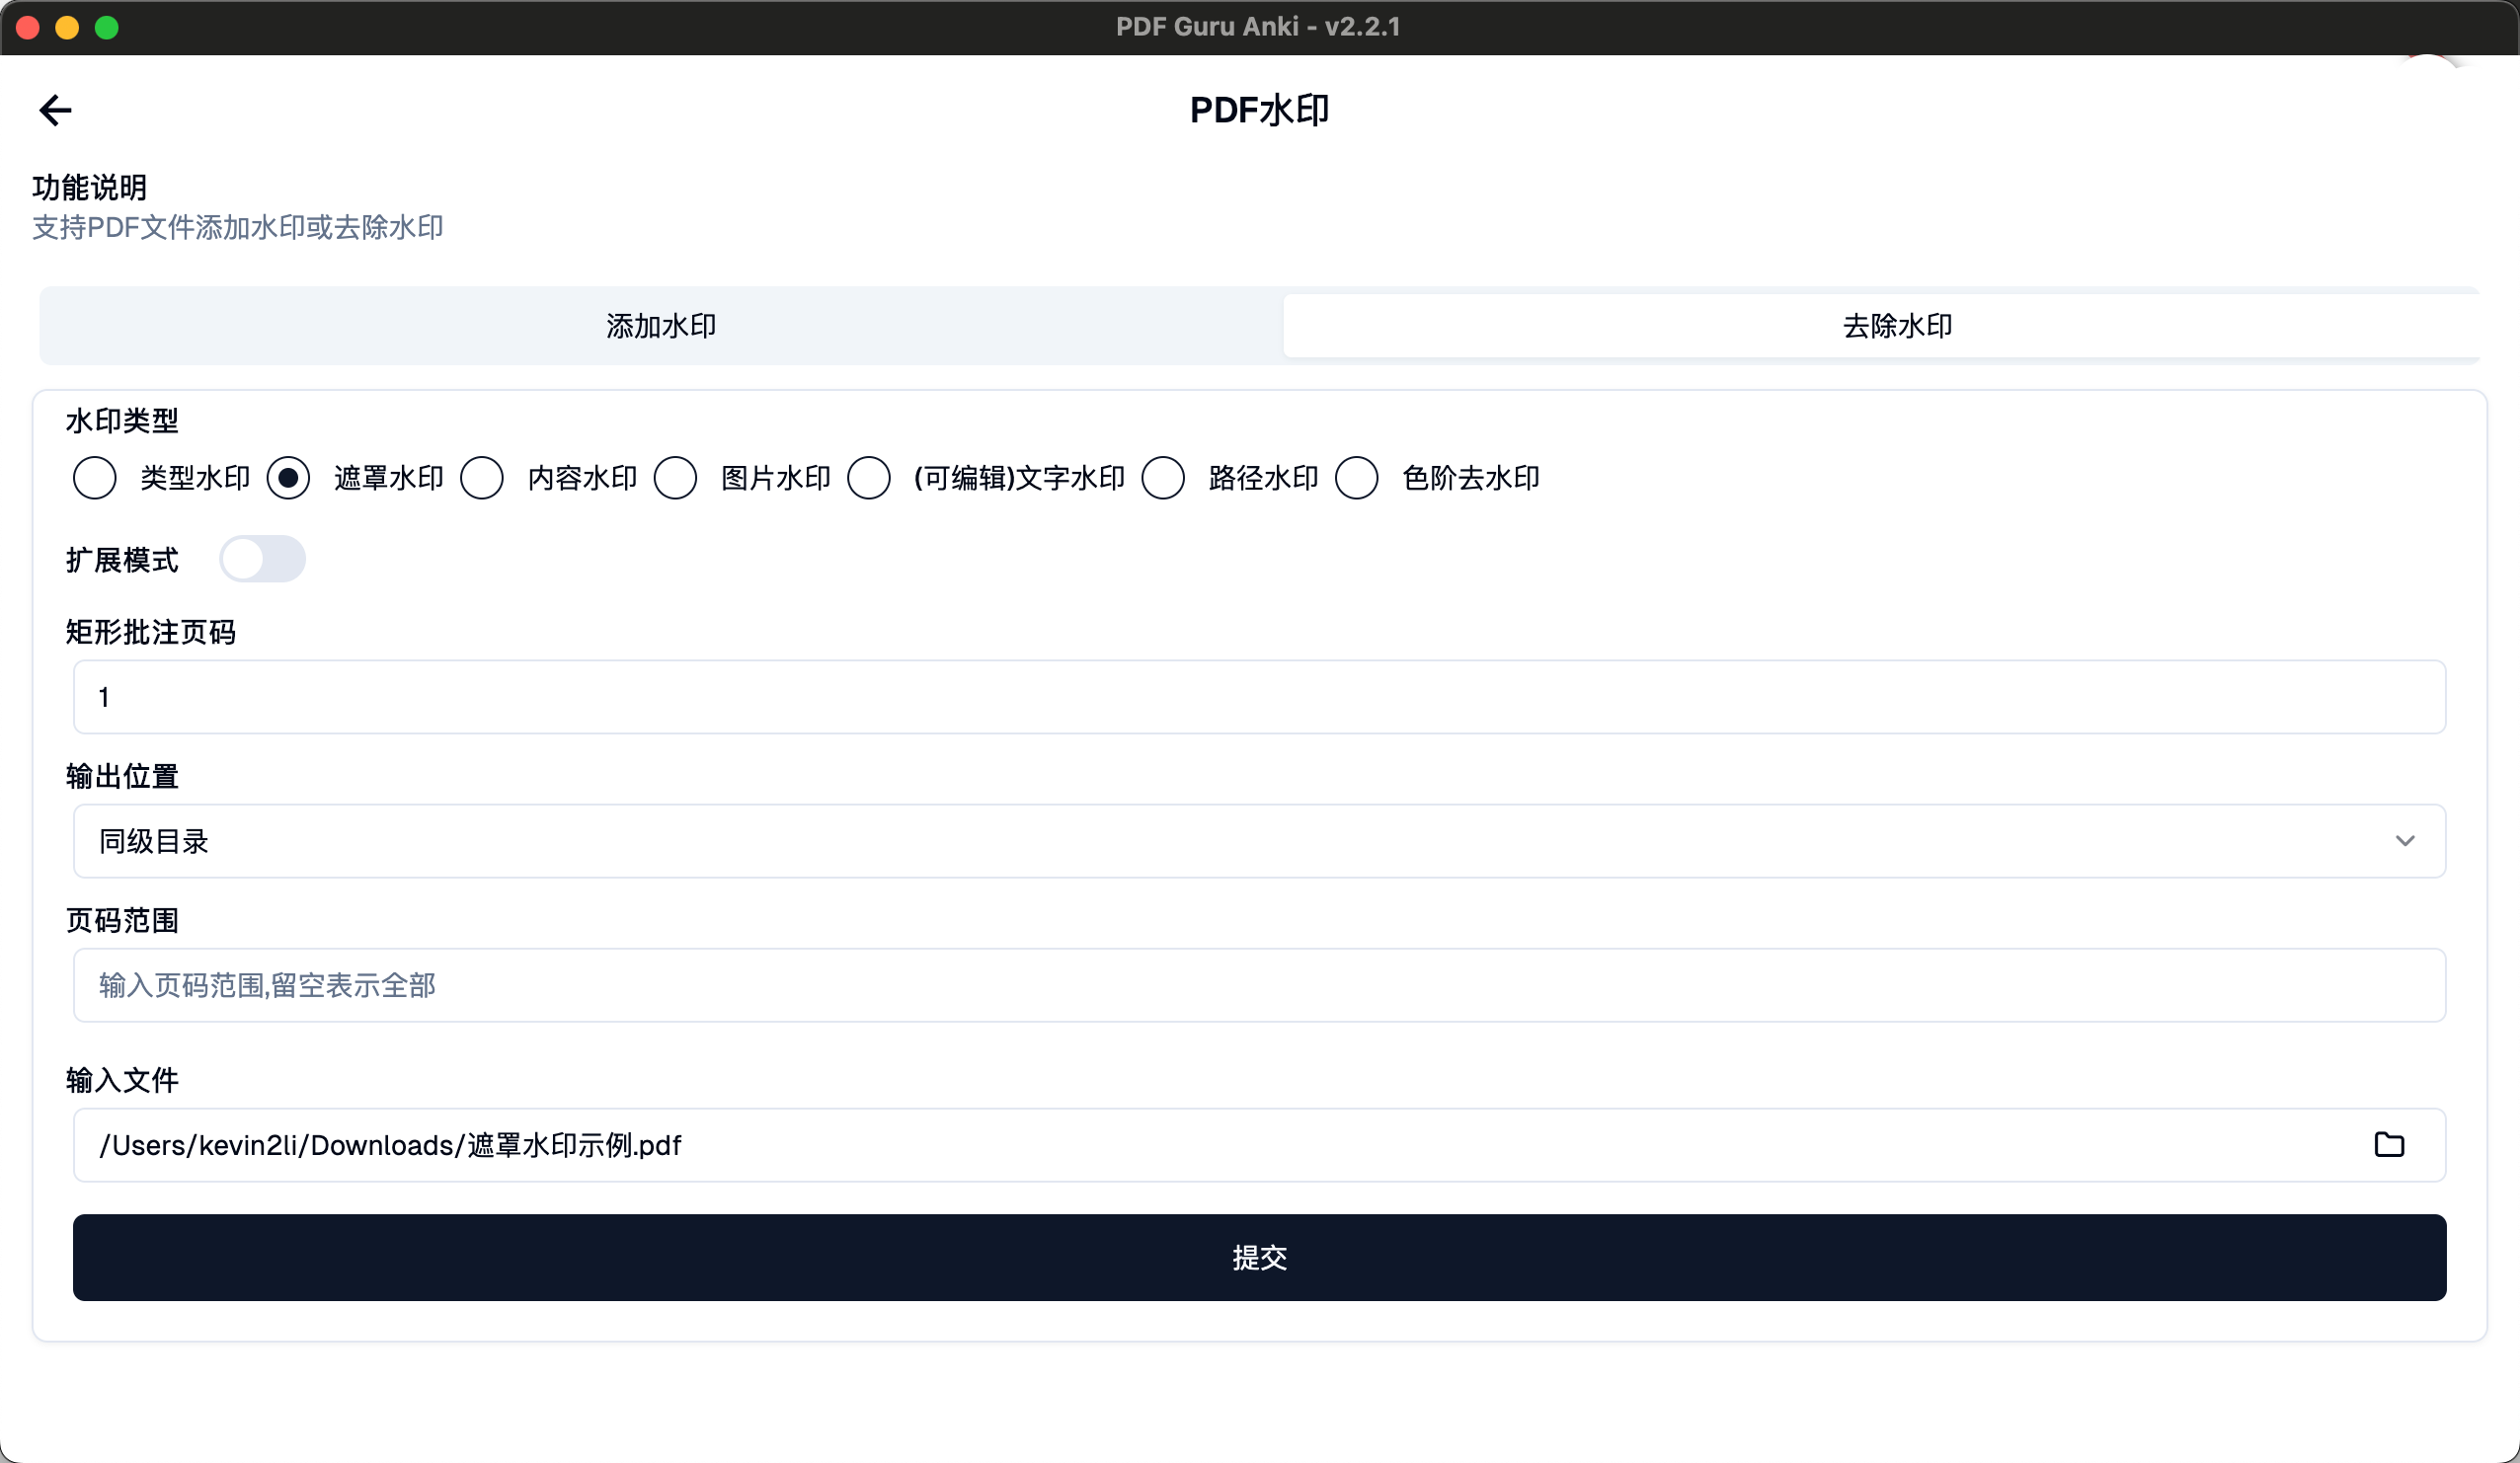The image size is (2520, 1463).
Task: Select the 路径水印 radio button
Action: pos(1163,478)
